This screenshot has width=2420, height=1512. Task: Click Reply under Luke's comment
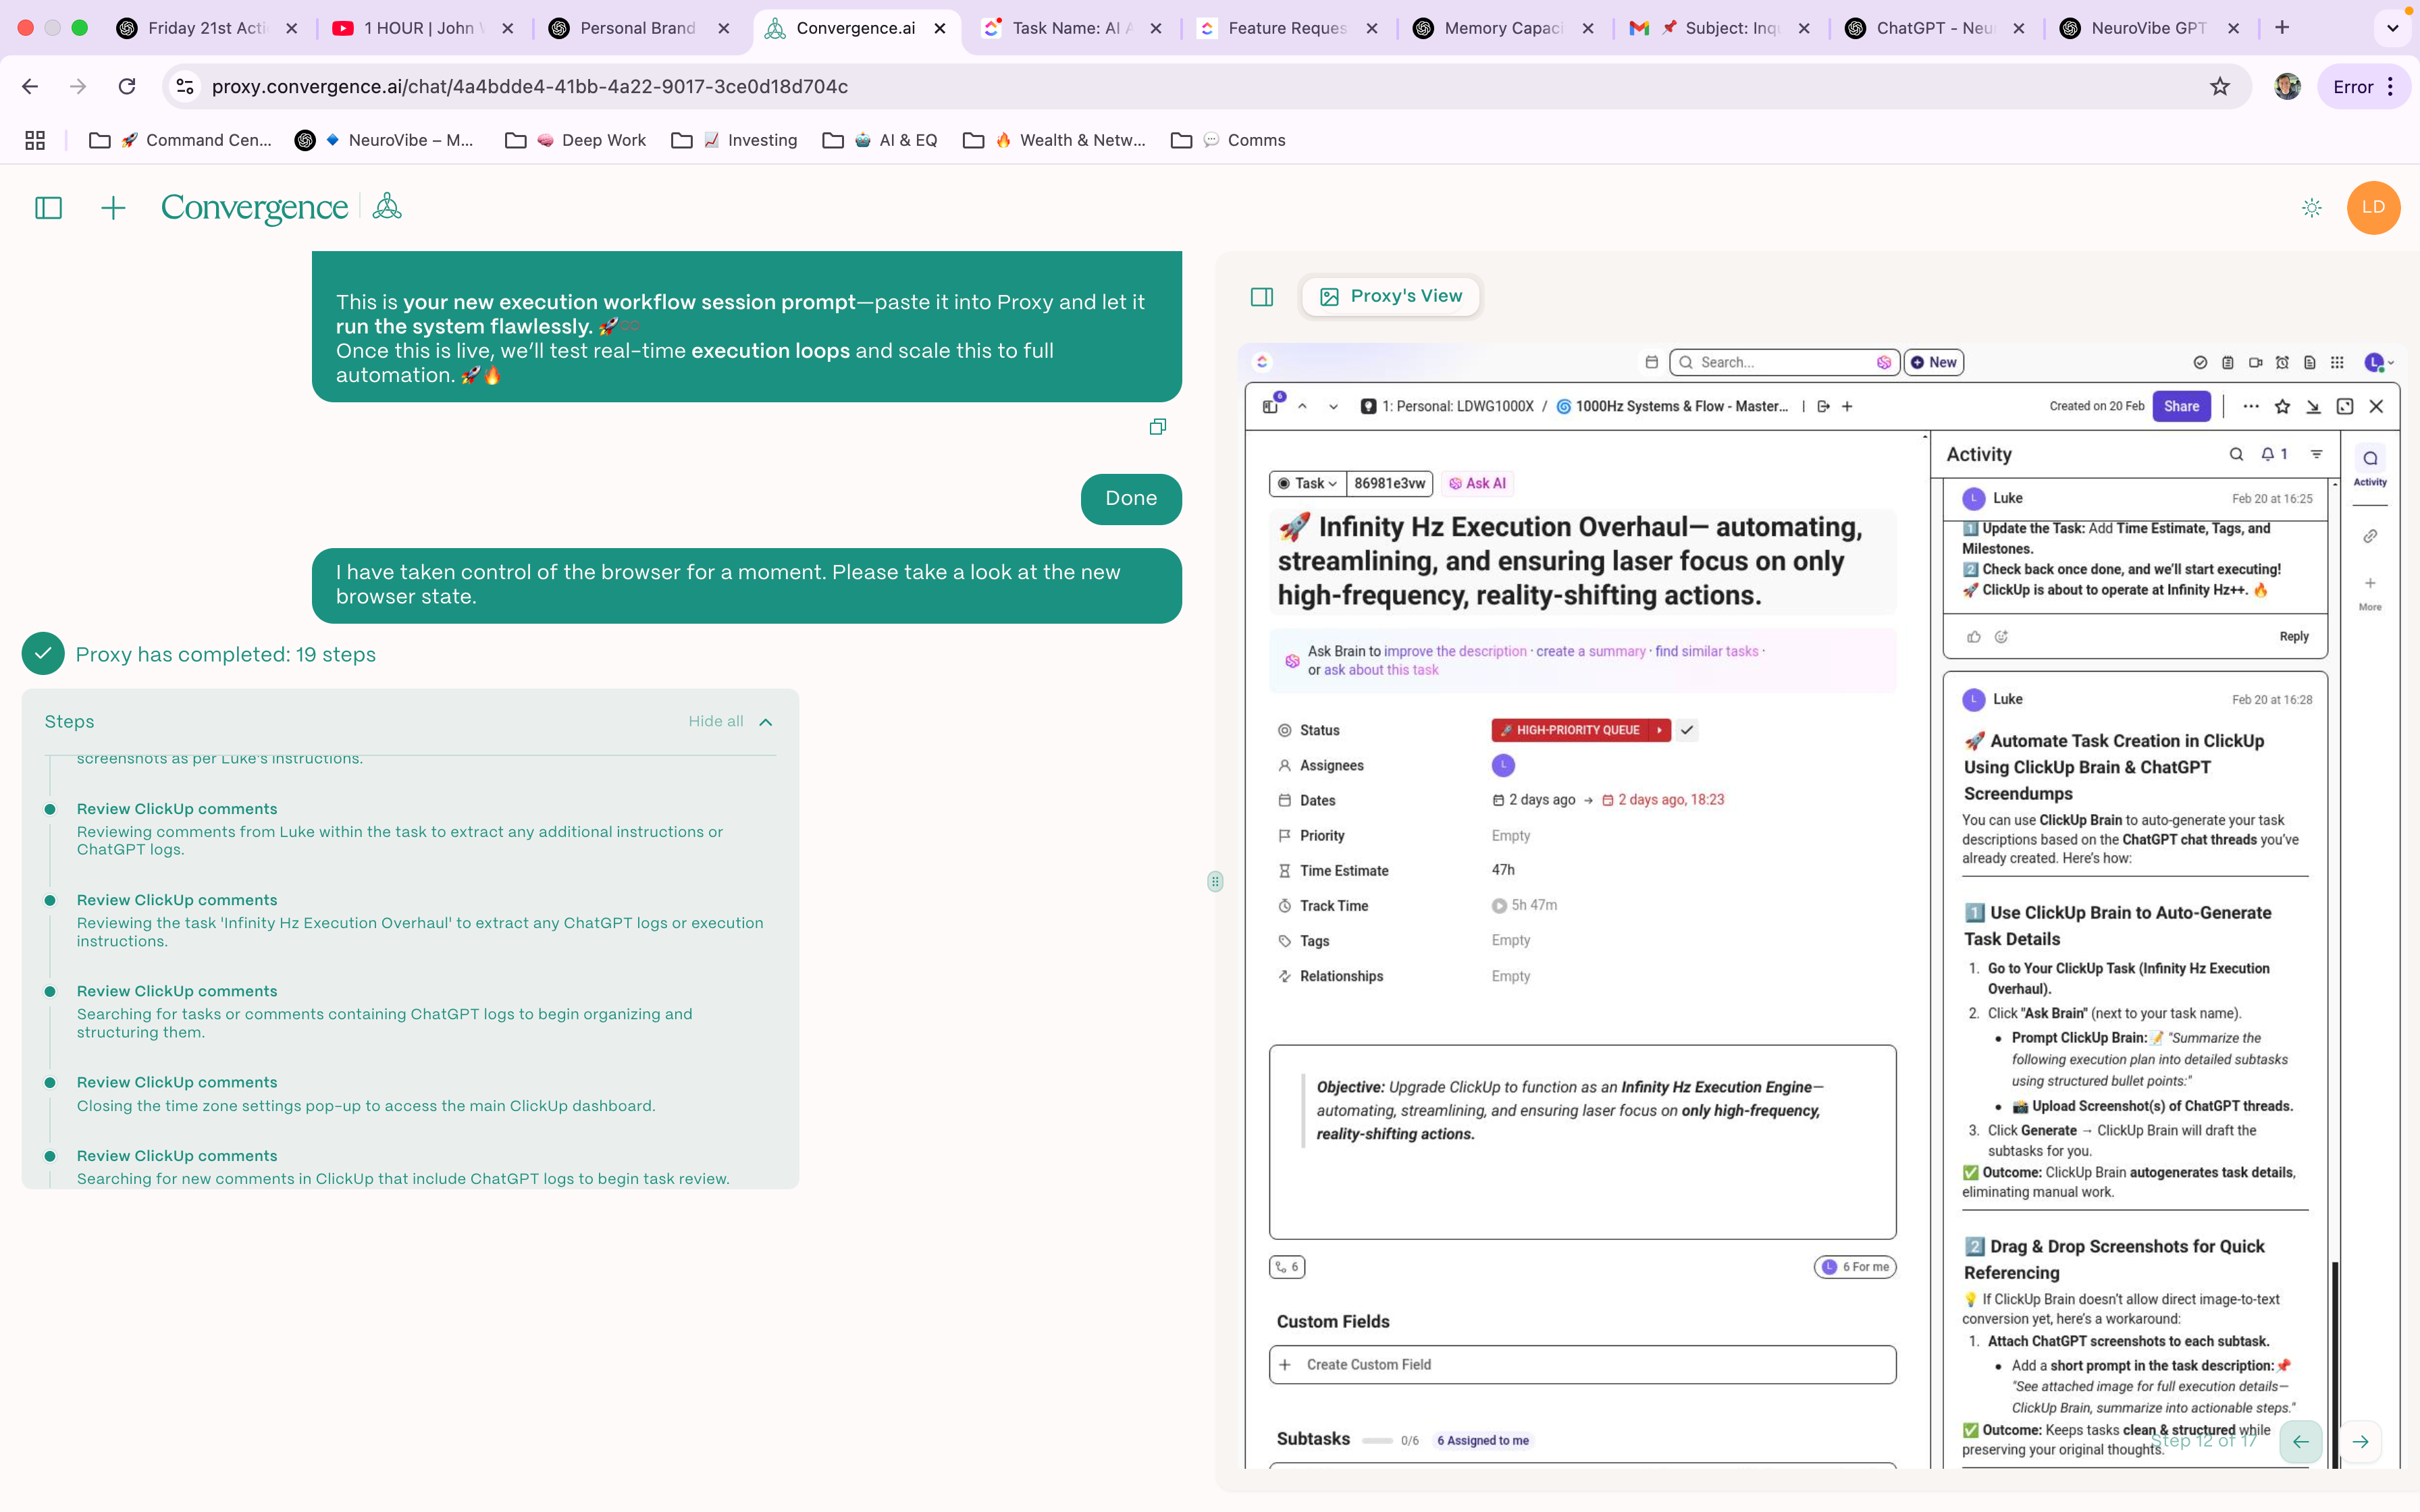(x=2293, y=637)
